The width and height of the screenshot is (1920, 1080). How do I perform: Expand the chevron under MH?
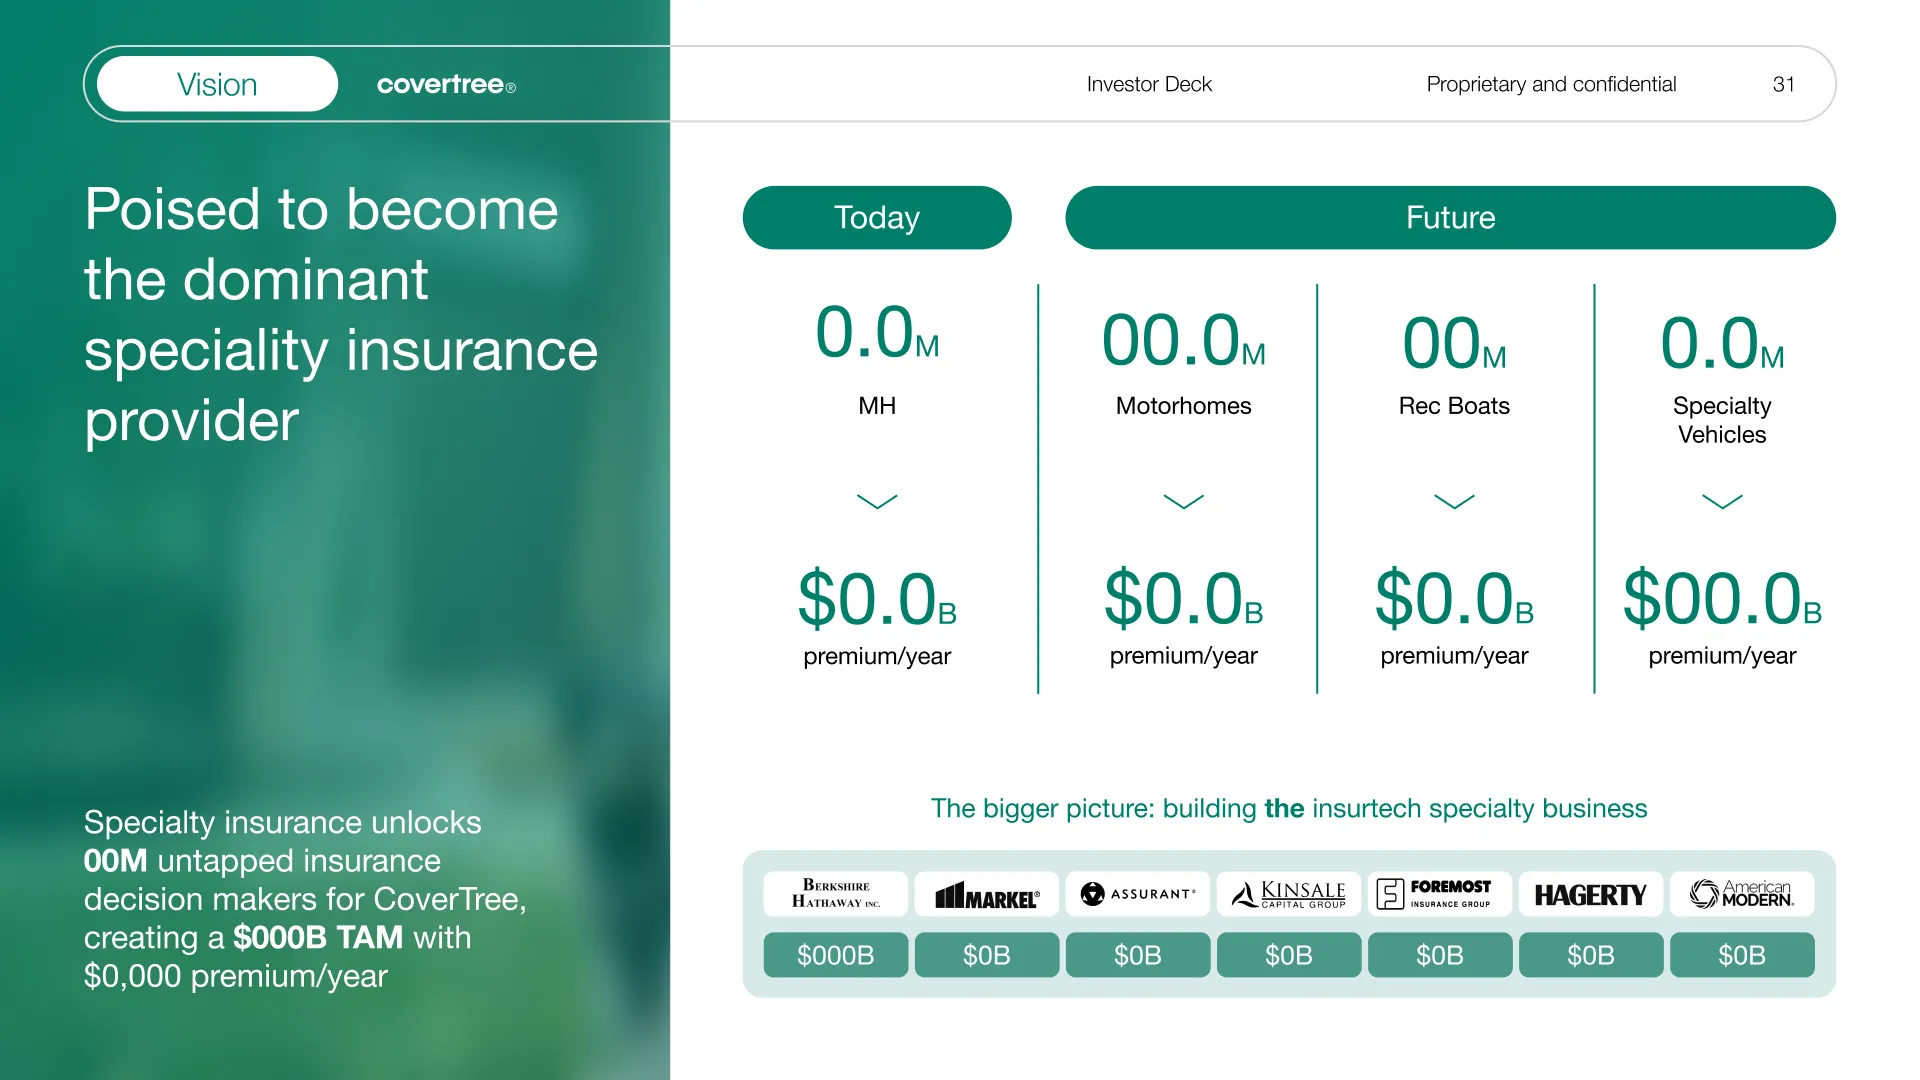pos(877,501)
